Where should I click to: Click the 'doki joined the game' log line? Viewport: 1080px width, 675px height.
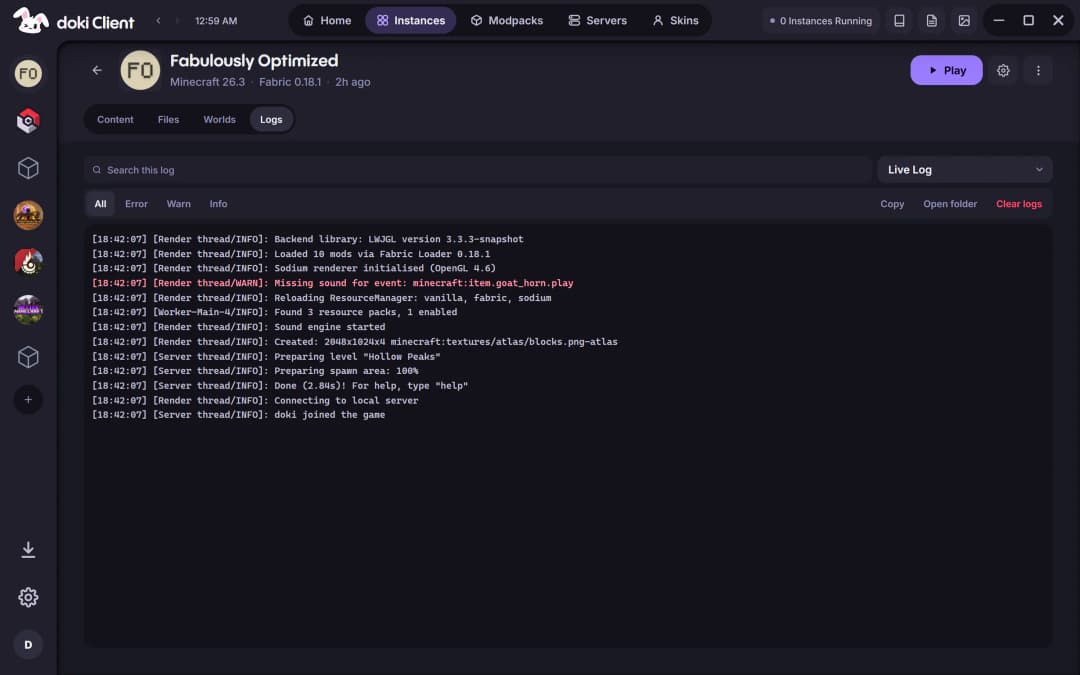pos(238,415)
